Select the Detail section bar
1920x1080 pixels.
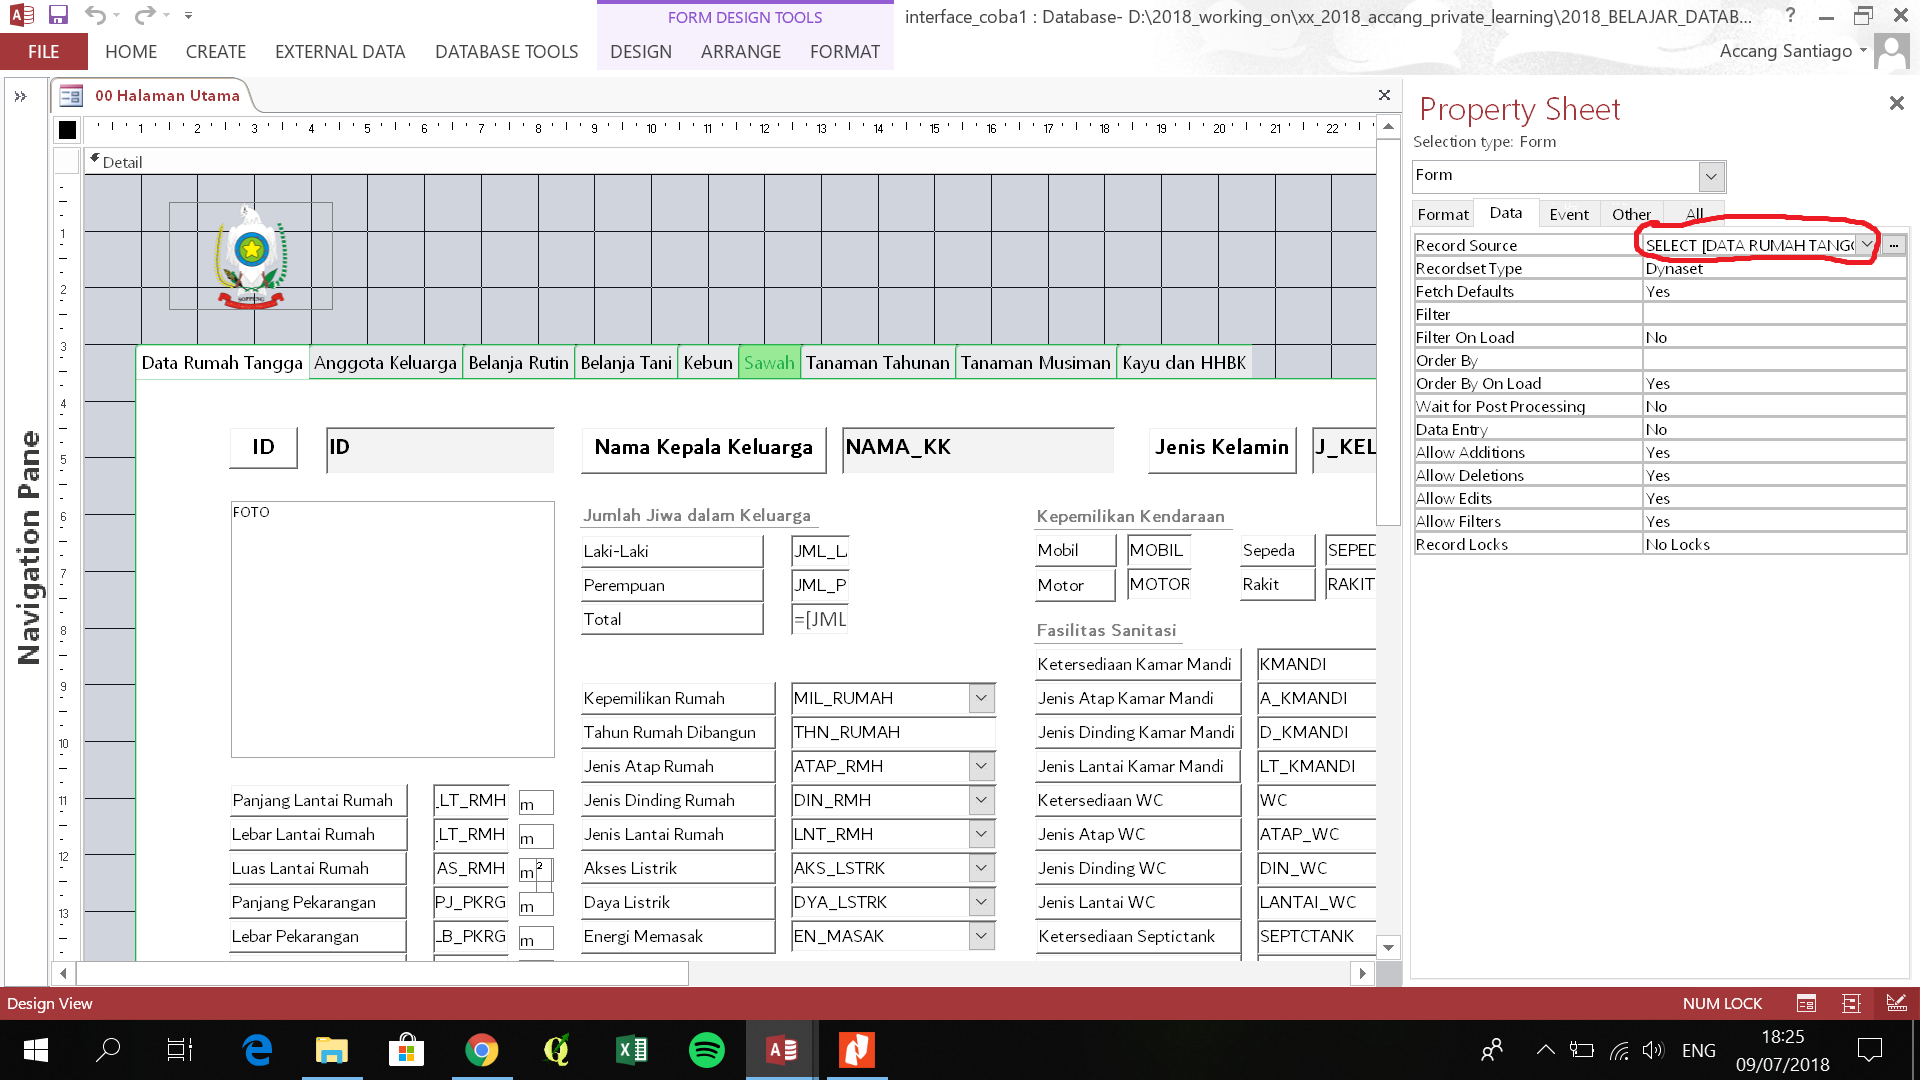click(730, 162)
